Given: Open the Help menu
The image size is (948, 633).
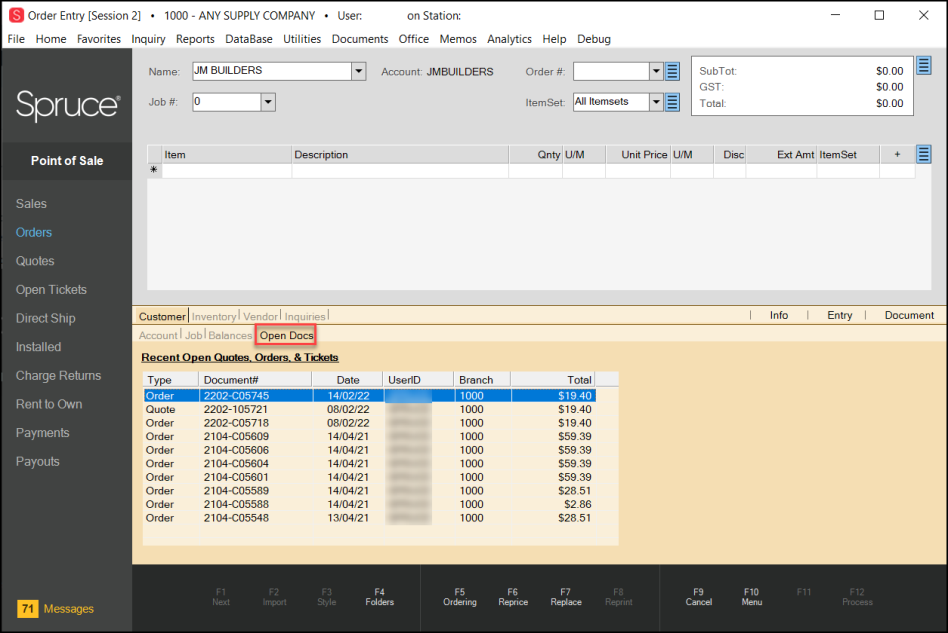Looking at the screenshot, I should click(x=554, y=39).
